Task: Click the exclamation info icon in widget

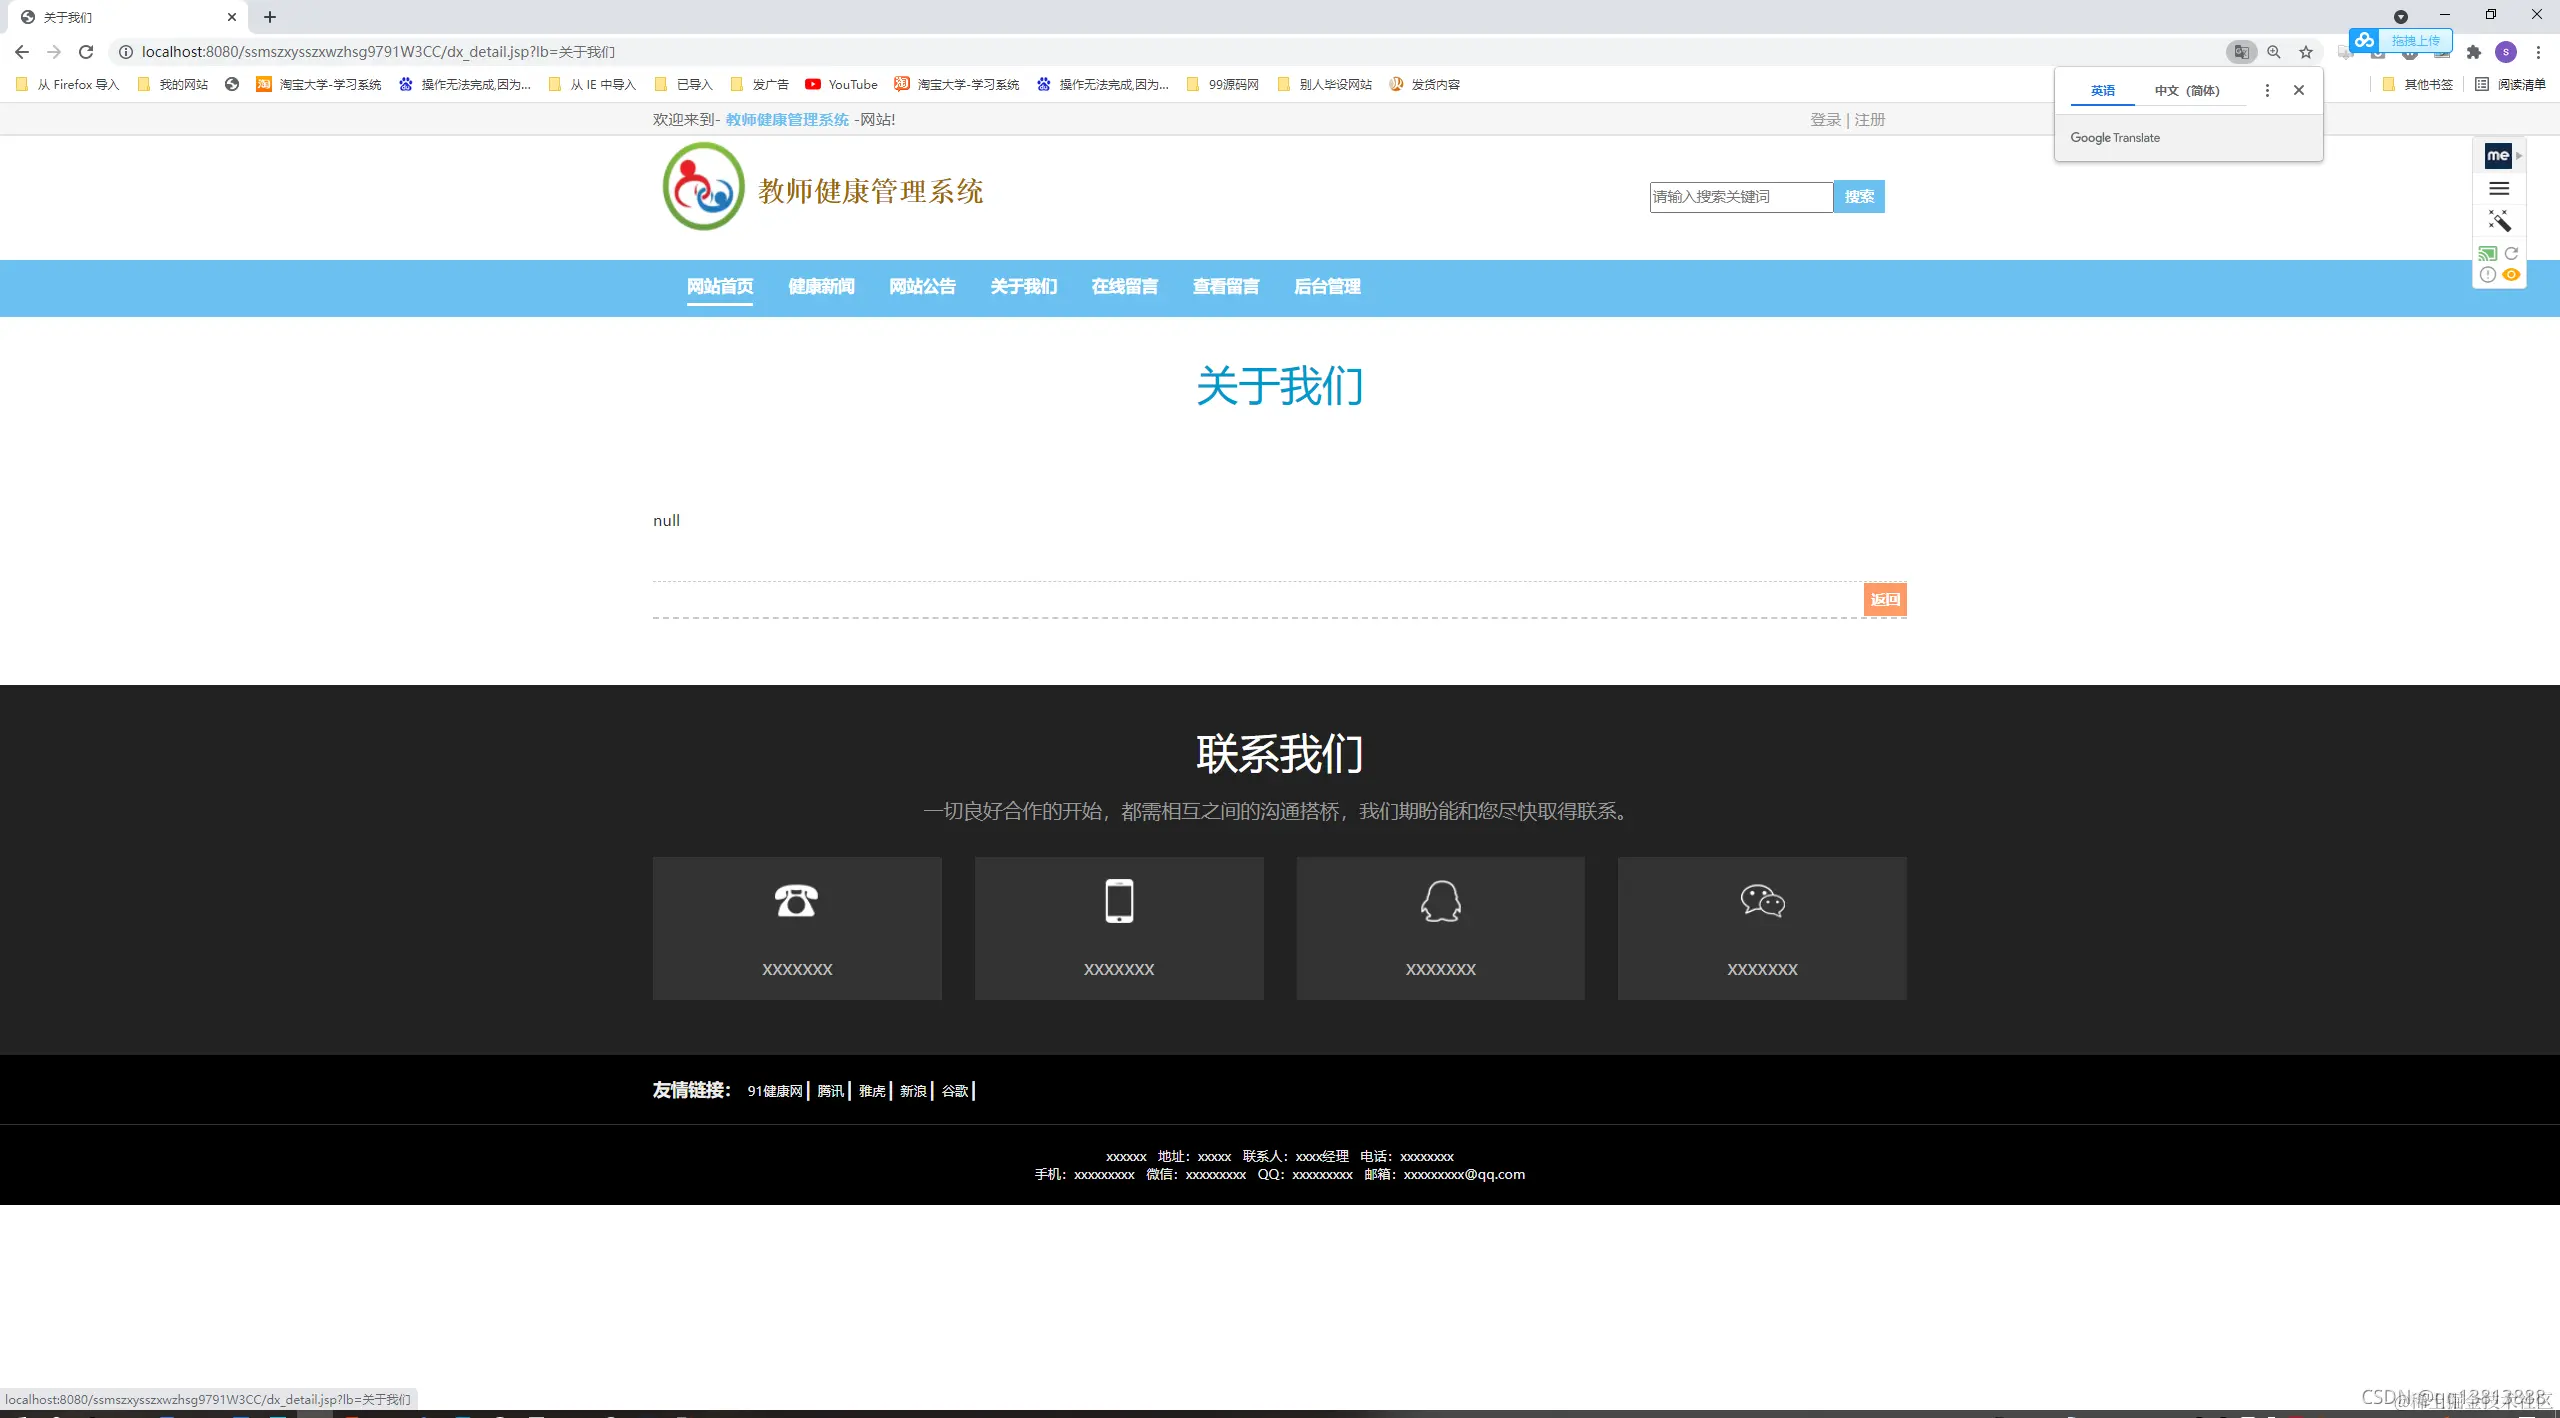Action: 2488,273
